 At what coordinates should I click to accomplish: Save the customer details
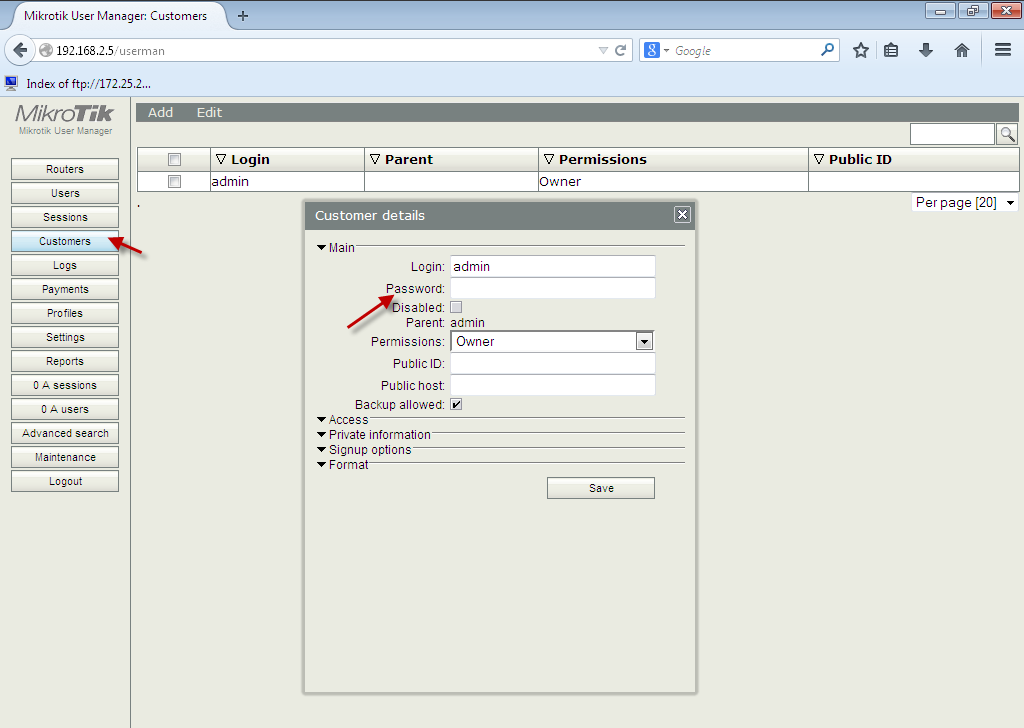click(601, 488)
